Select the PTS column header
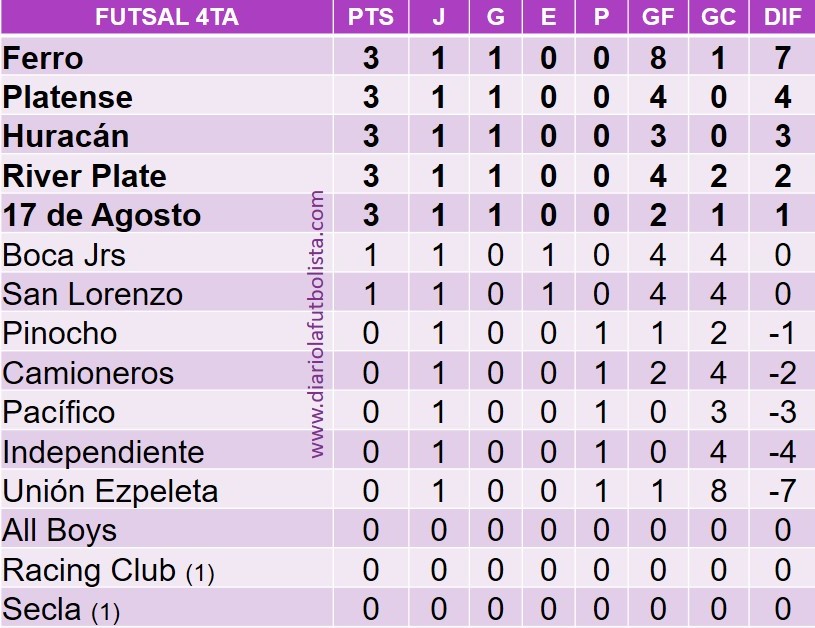815x628 pixels. [370, 18]
